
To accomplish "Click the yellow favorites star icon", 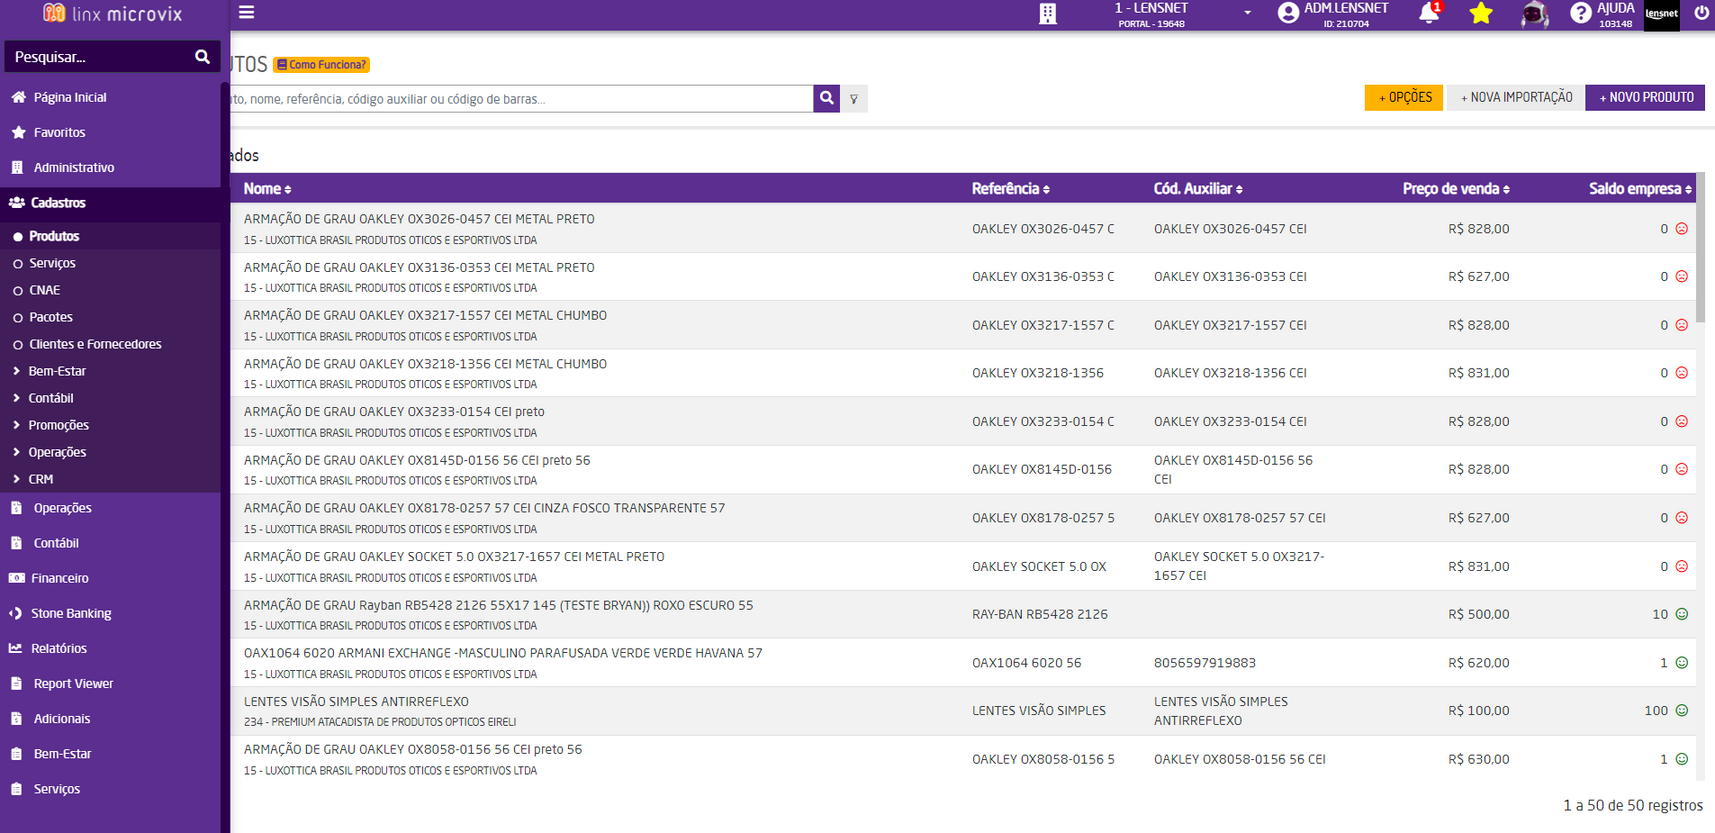I will (1481, 13).
